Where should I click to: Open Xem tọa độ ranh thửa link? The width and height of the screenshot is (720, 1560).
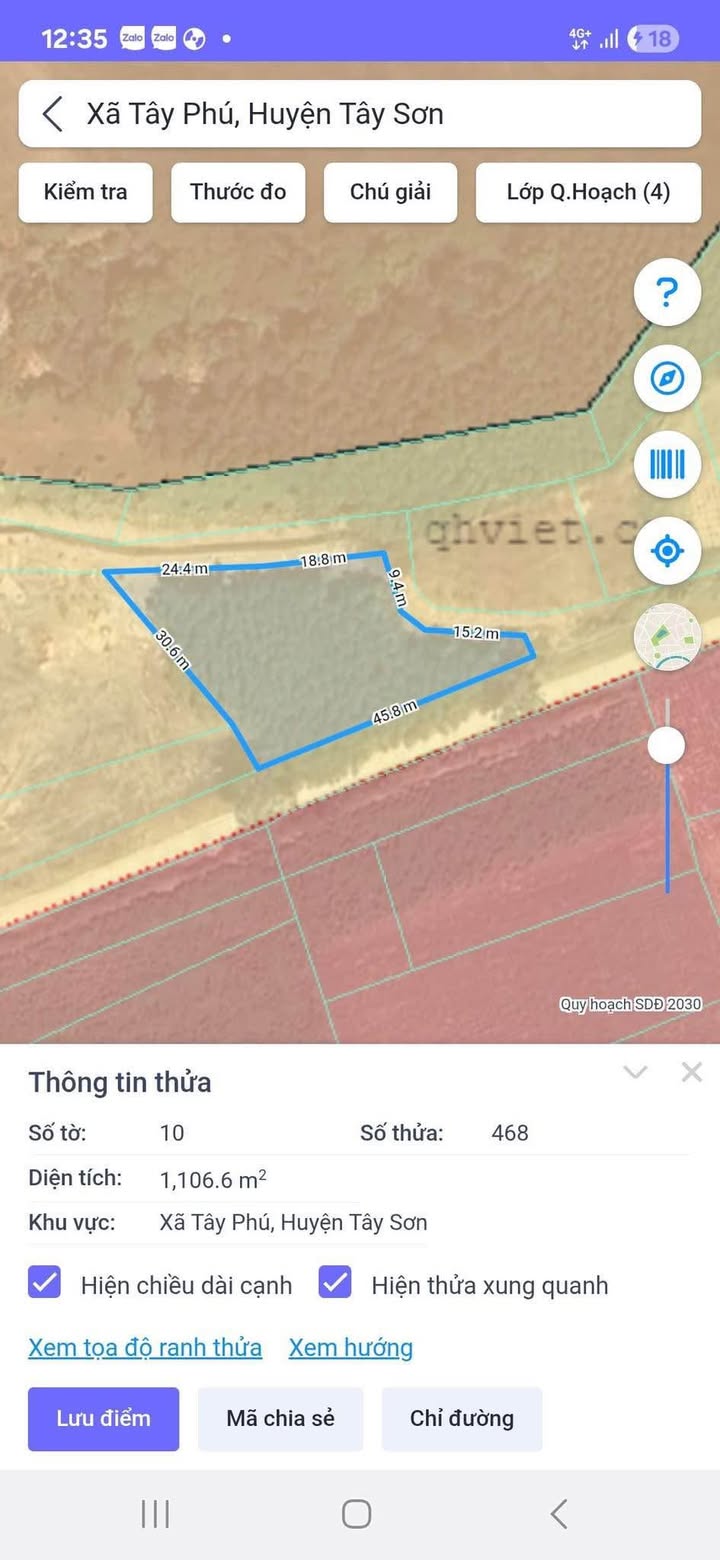145,1348
